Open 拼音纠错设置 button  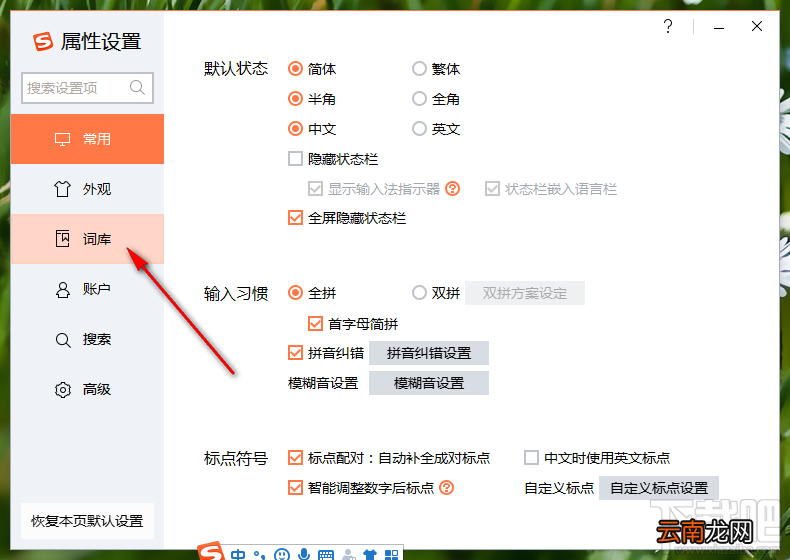tap(429, 353)
